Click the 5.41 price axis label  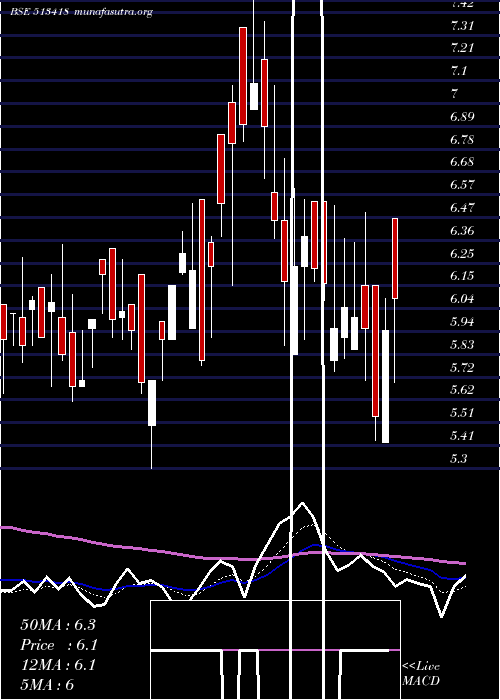(462, 435)
